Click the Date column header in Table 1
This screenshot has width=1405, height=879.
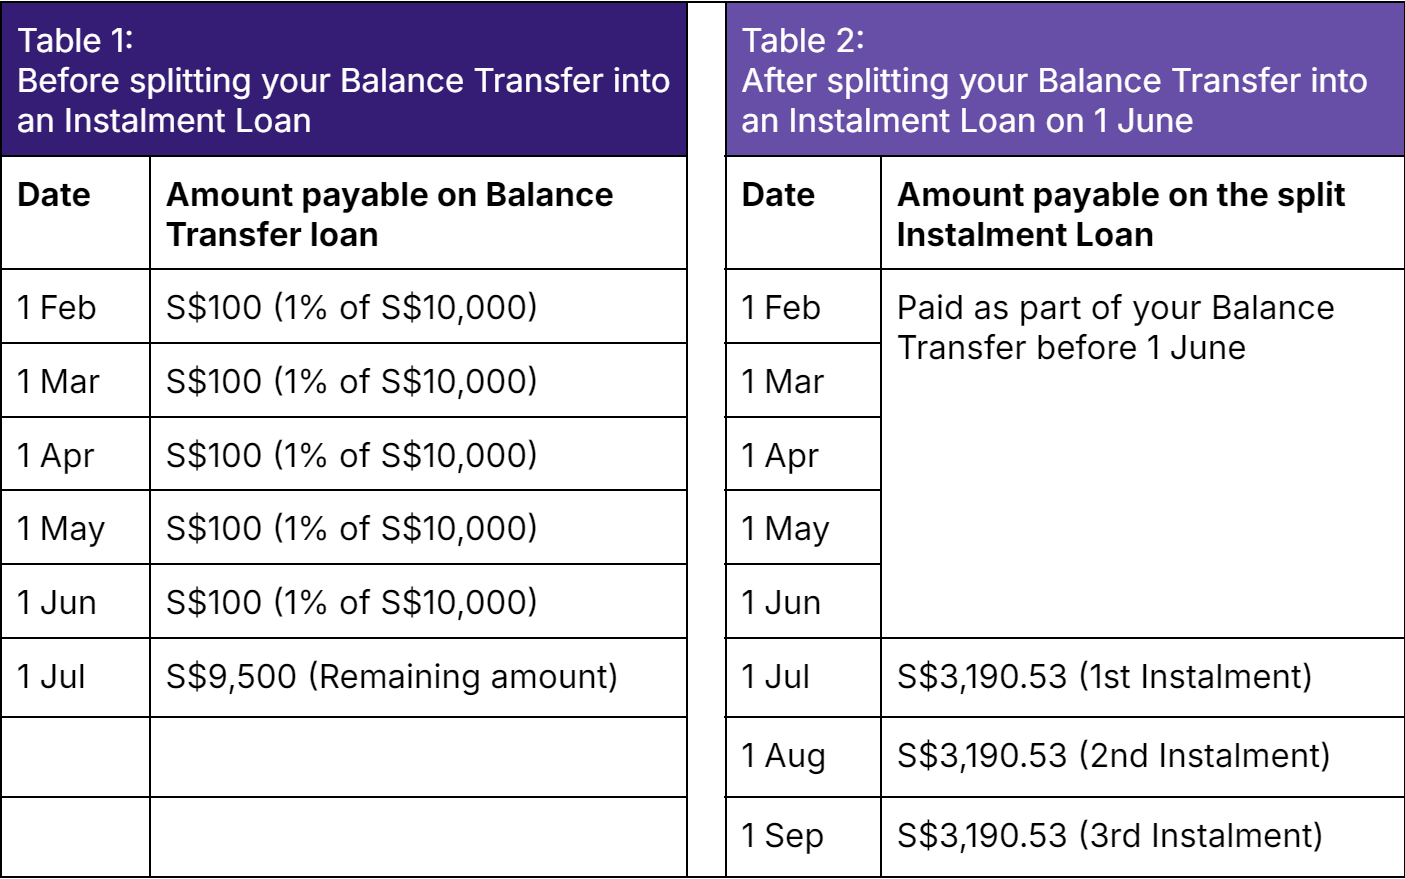pyautogui.click(x=54, y=194)
